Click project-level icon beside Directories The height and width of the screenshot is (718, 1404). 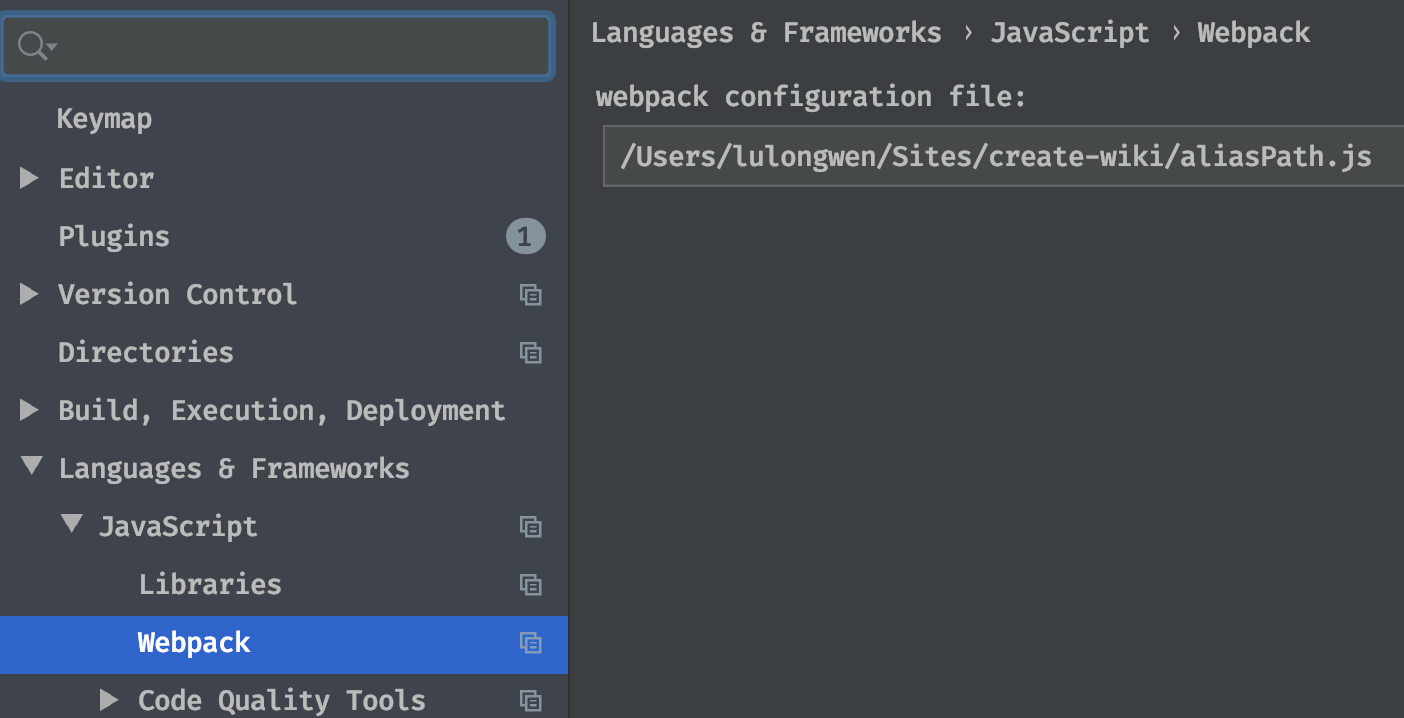point(531,353)
